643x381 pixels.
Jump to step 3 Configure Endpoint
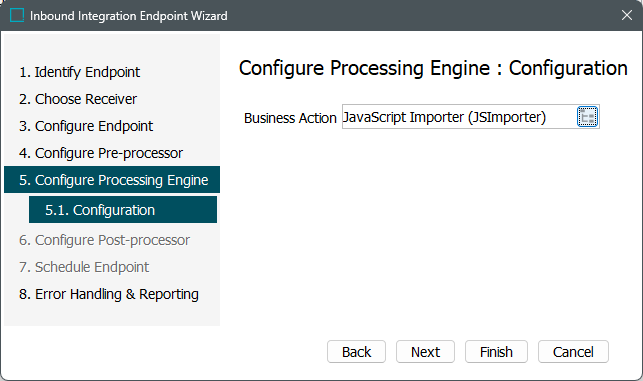pyautogui.click(x=86, y=126)
